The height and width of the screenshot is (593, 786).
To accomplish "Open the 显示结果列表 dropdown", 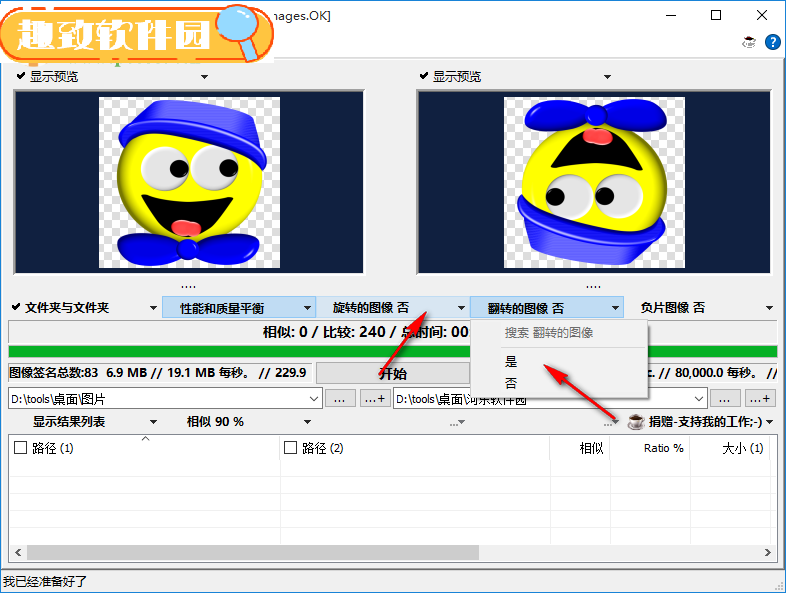I will coord(153,422).
